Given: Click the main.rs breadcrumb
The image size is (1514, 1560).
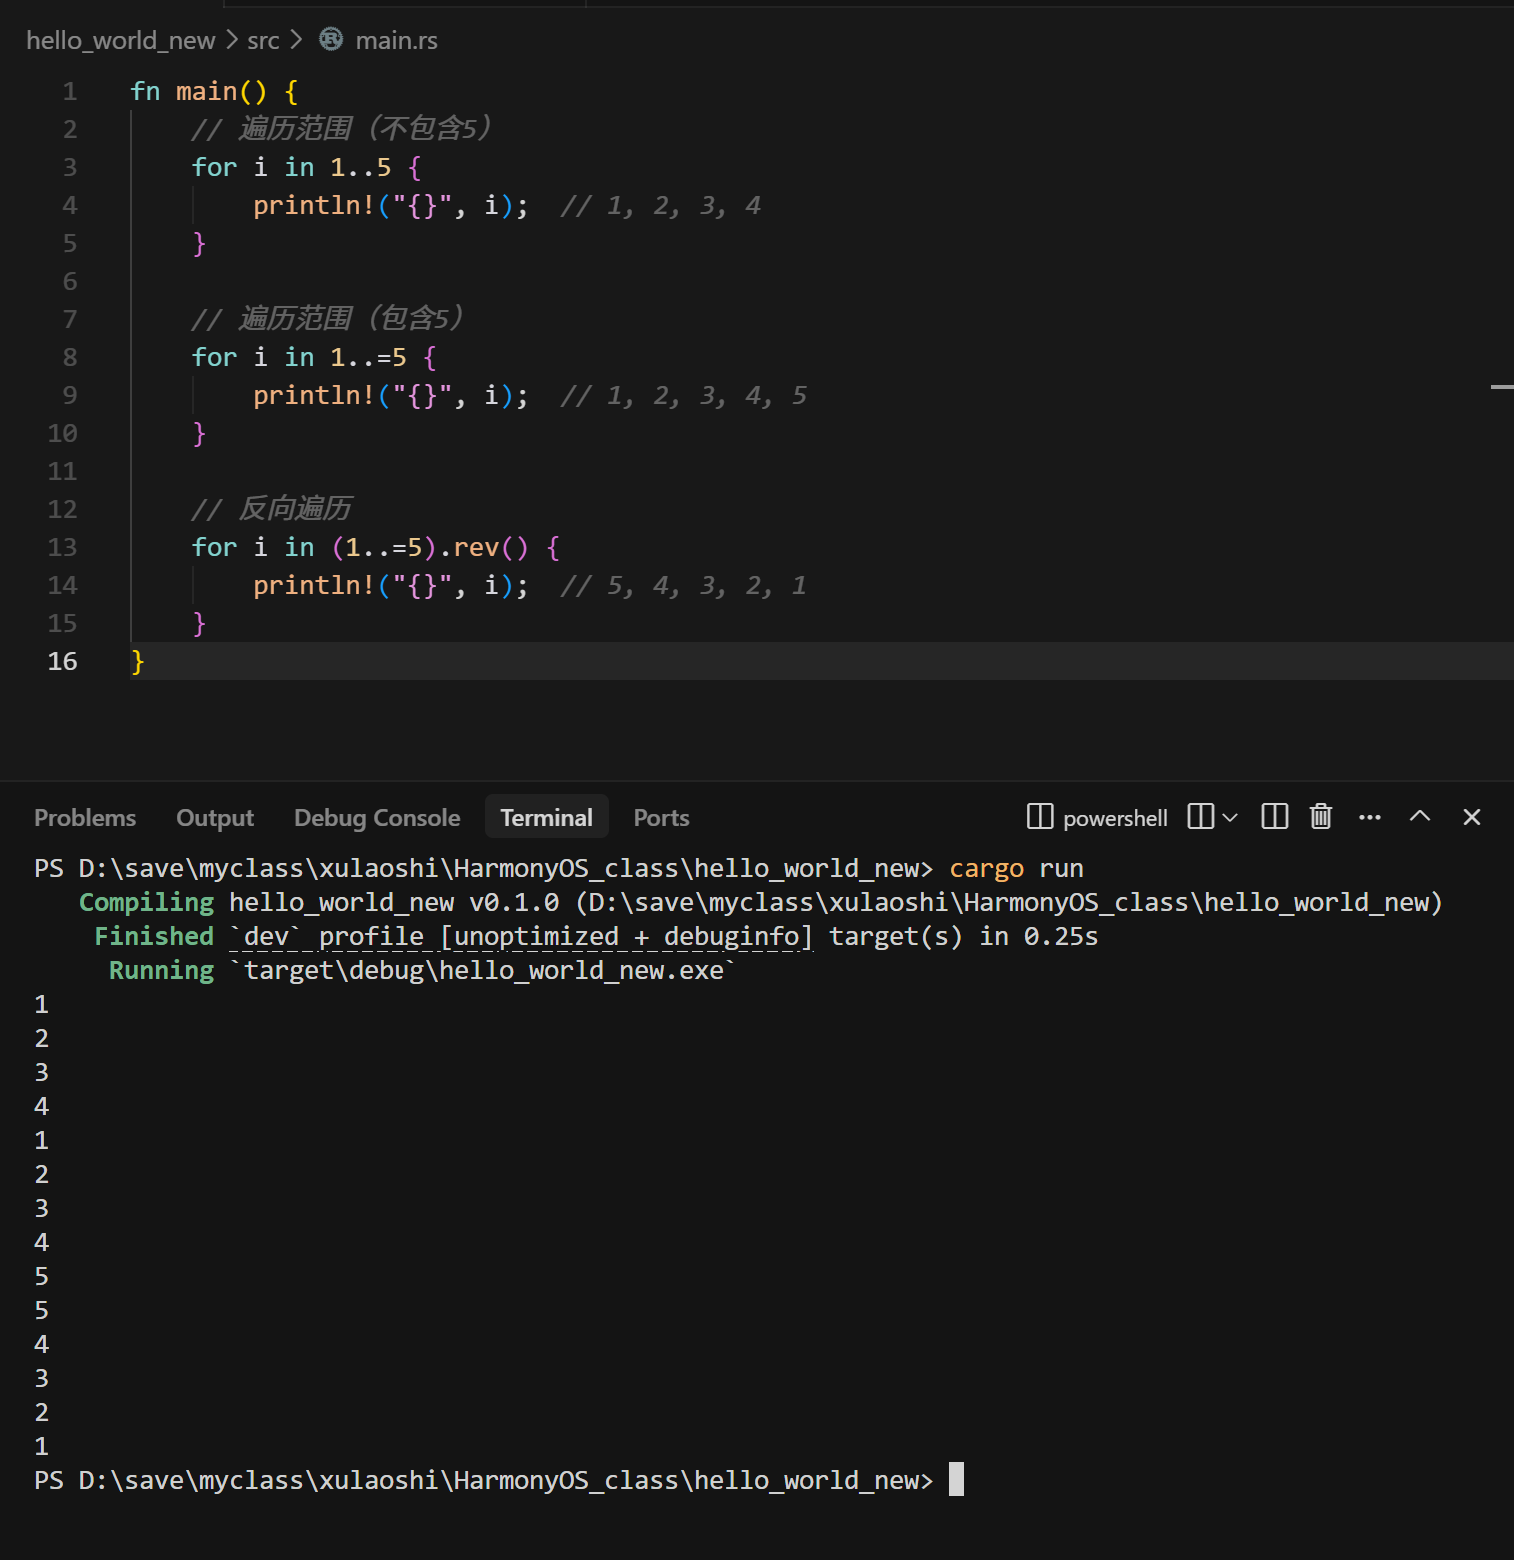Looking at the screenshot, I should point(397,40).
